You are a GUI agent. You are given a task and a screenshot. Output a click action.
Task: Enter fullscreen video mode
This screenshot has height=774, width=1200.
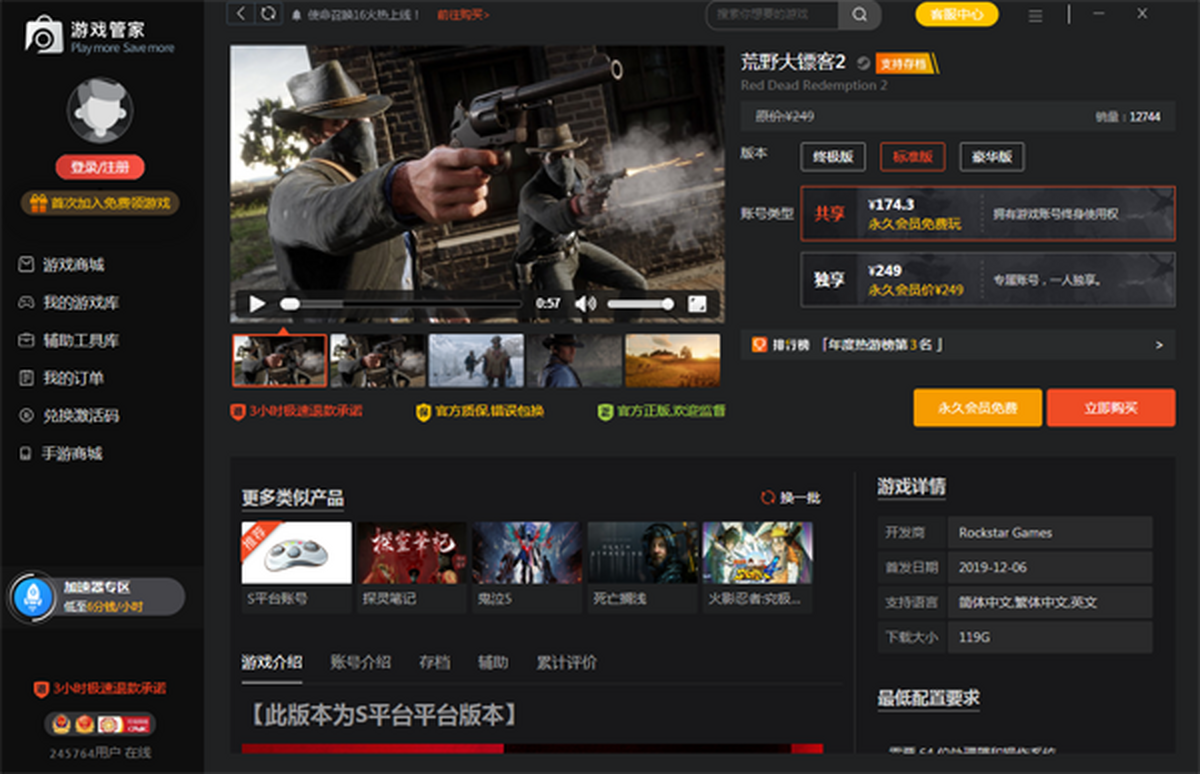pos(697,304)
